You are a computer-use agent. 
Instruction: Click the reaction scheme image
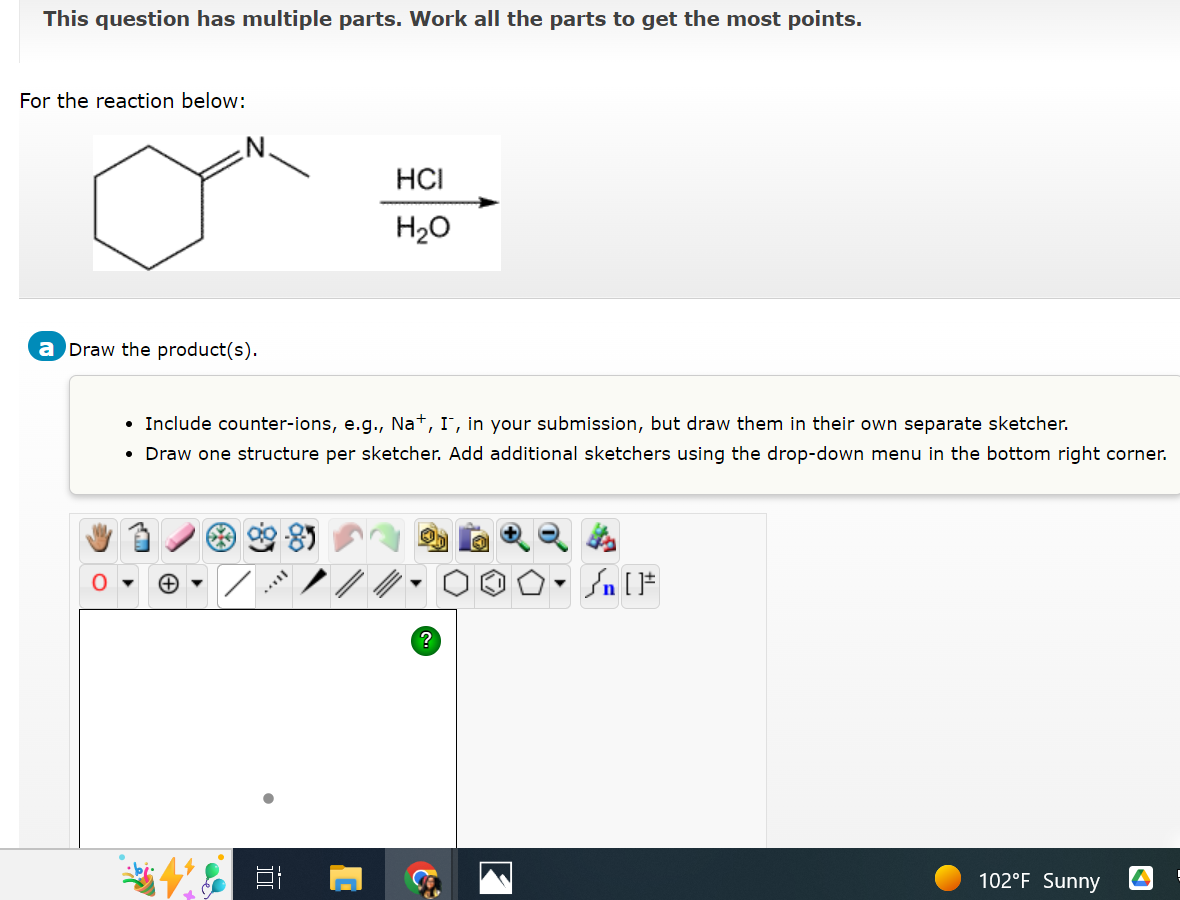(x=297, y=203)
